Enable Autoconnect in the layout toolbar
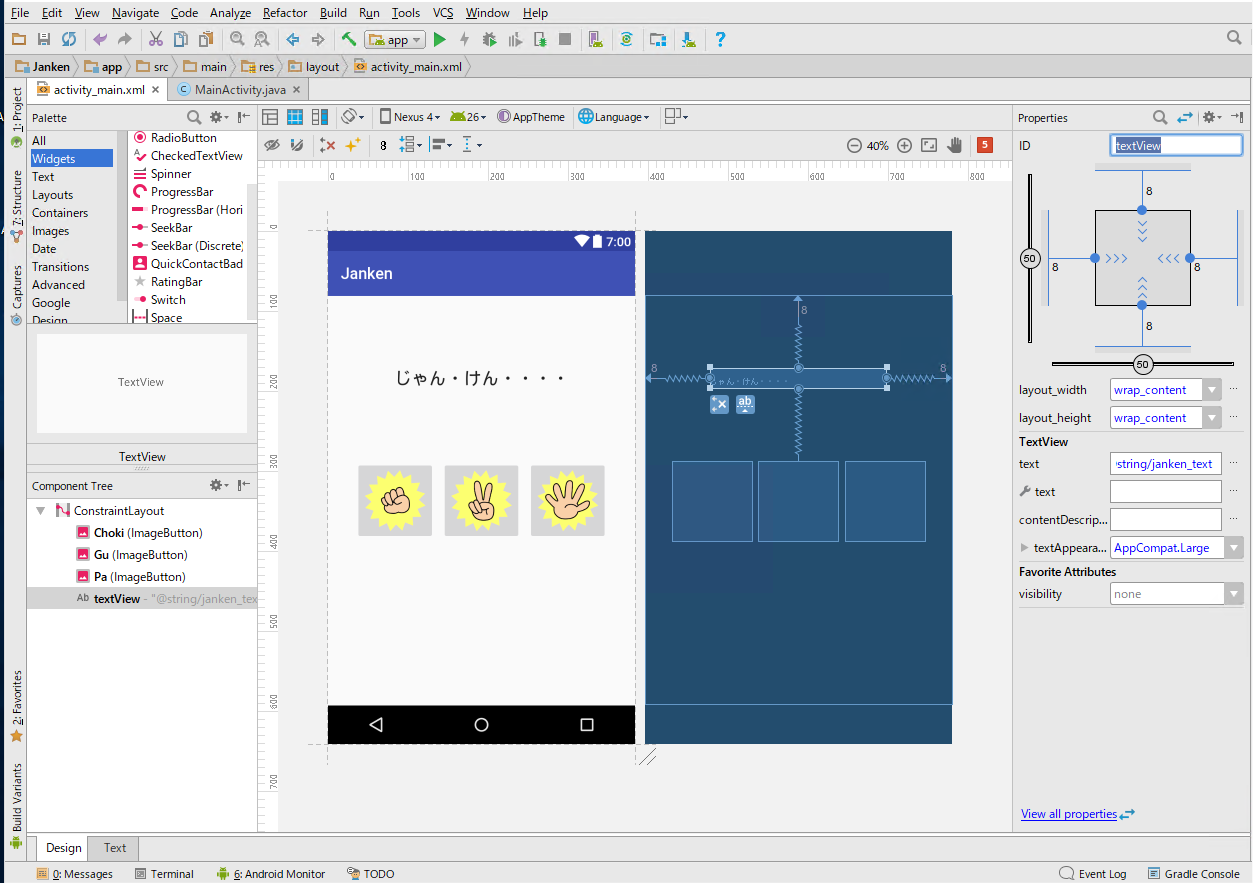1253x883 pixels. pos(295,144)
